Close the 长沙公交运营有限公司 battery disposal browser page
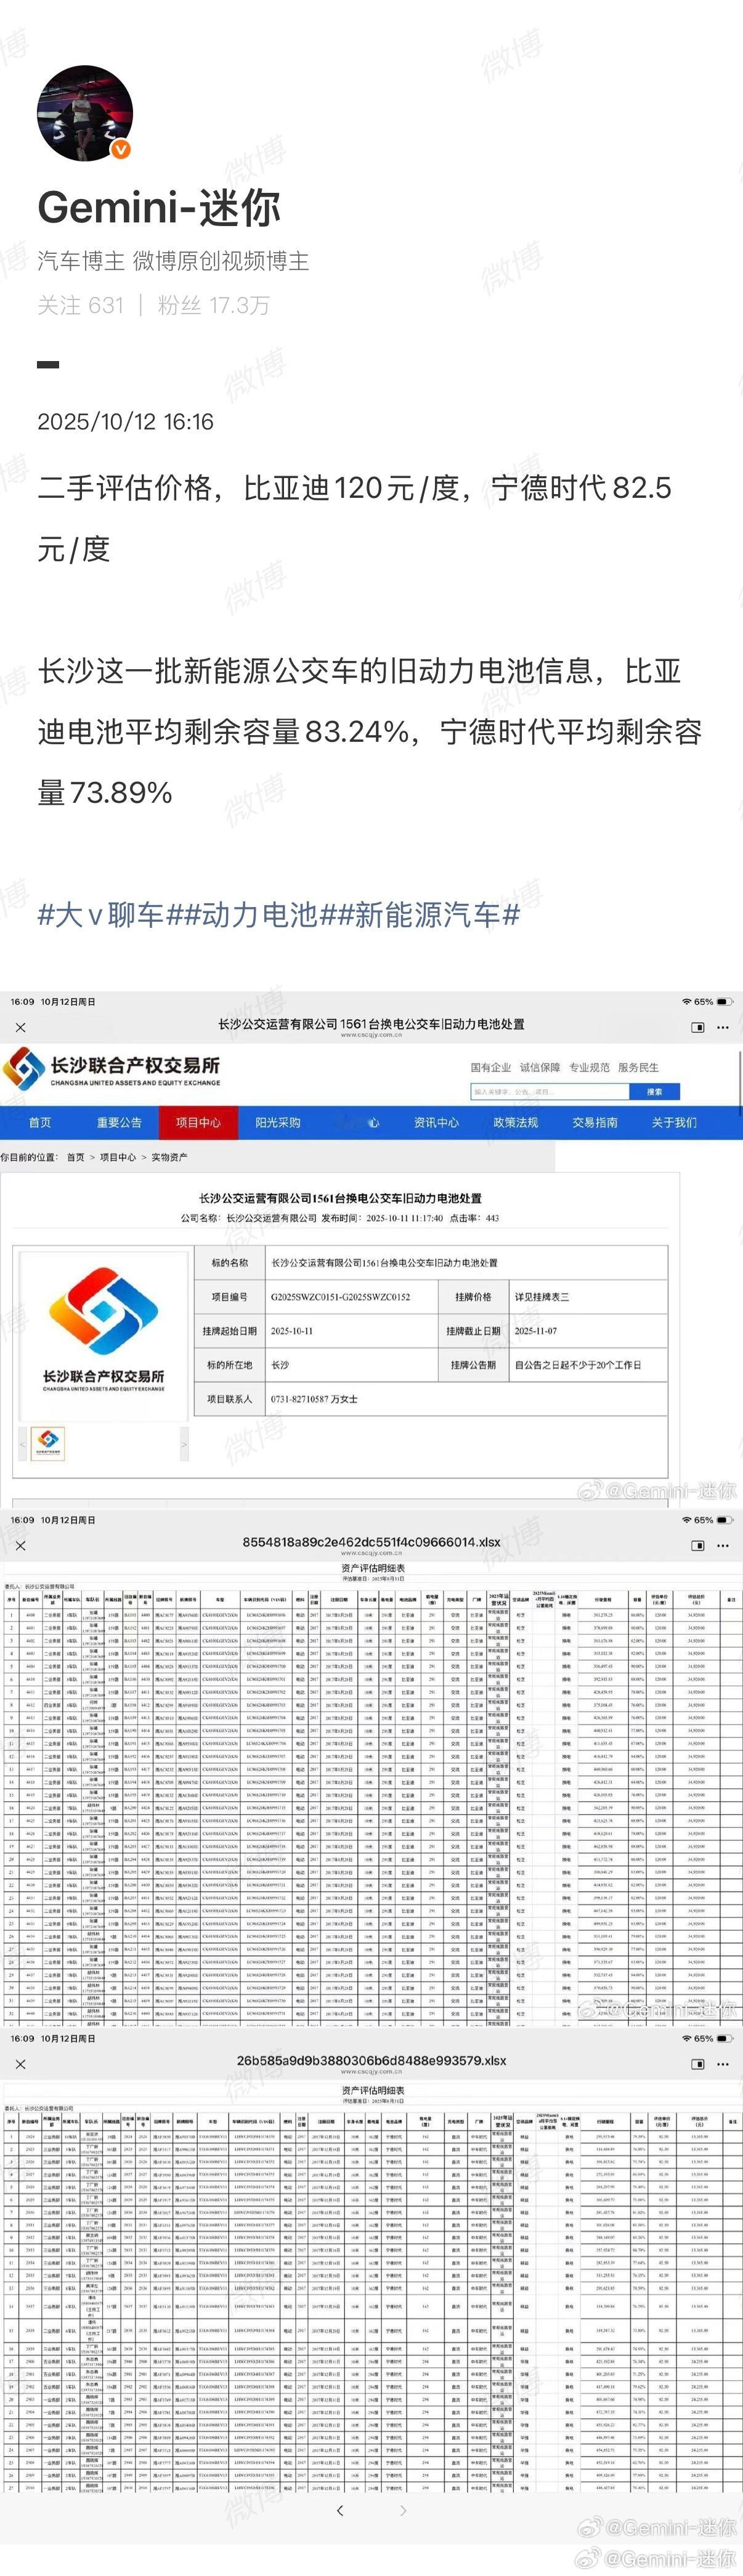This screenshot has height=2576, width=743. pos(21,1027)
